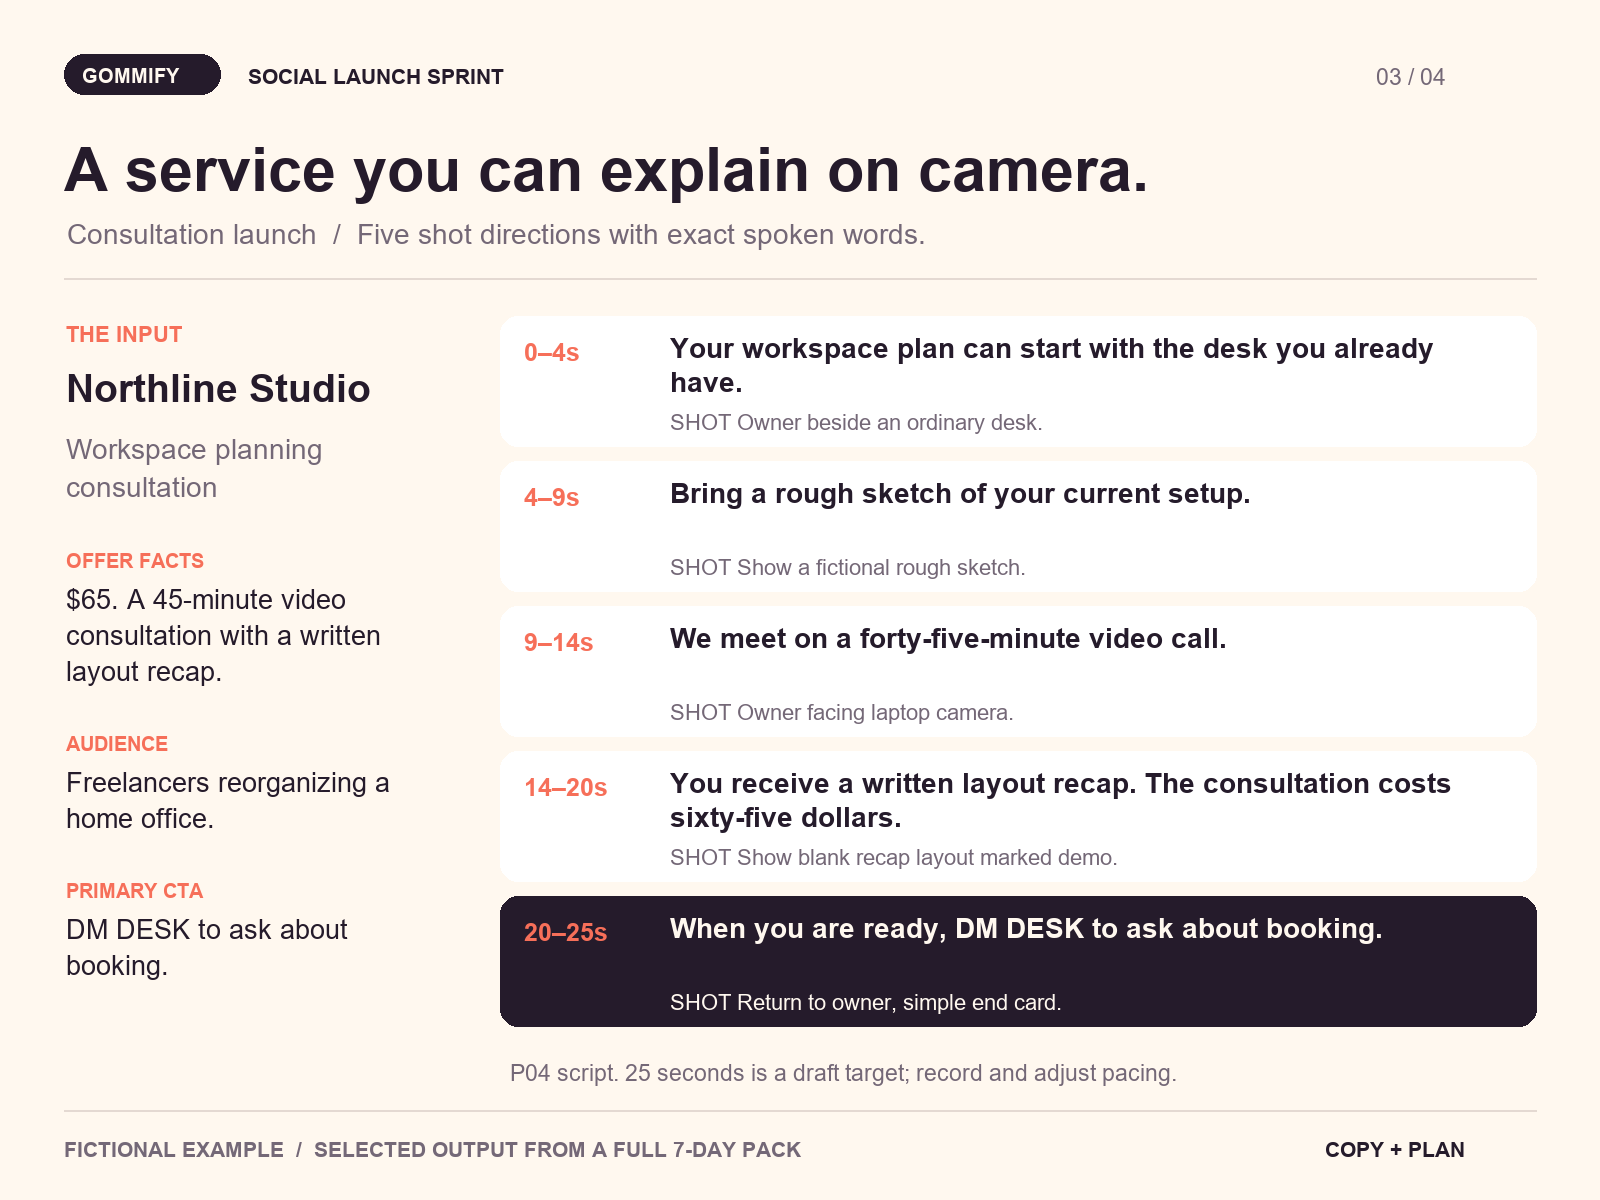This screenshot has height=1200, width=1600.
Task: Select the 'THE INPUT' section label
Action: tap(124, 335)
